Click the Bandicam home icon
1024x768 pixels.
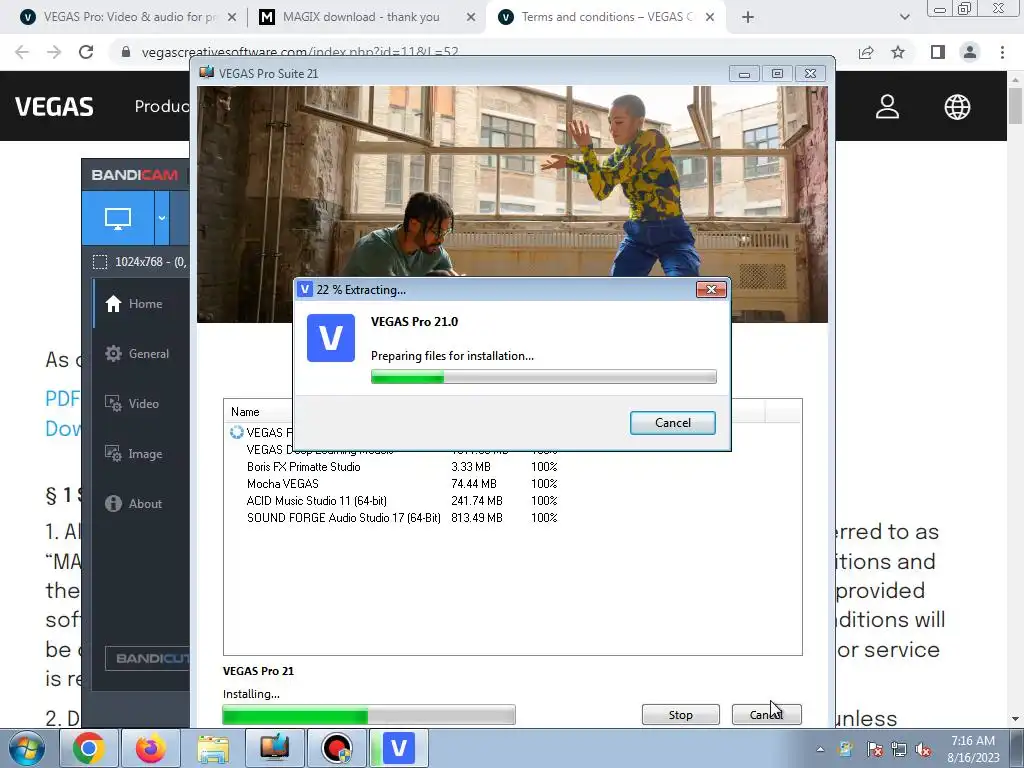point(114,304)
